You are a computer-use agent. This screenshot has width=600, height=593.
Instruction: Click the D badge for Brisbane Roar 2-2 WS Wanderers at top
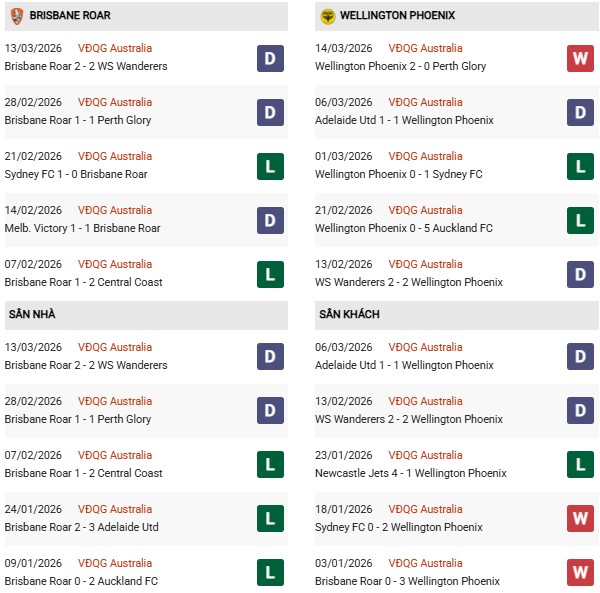270,58
